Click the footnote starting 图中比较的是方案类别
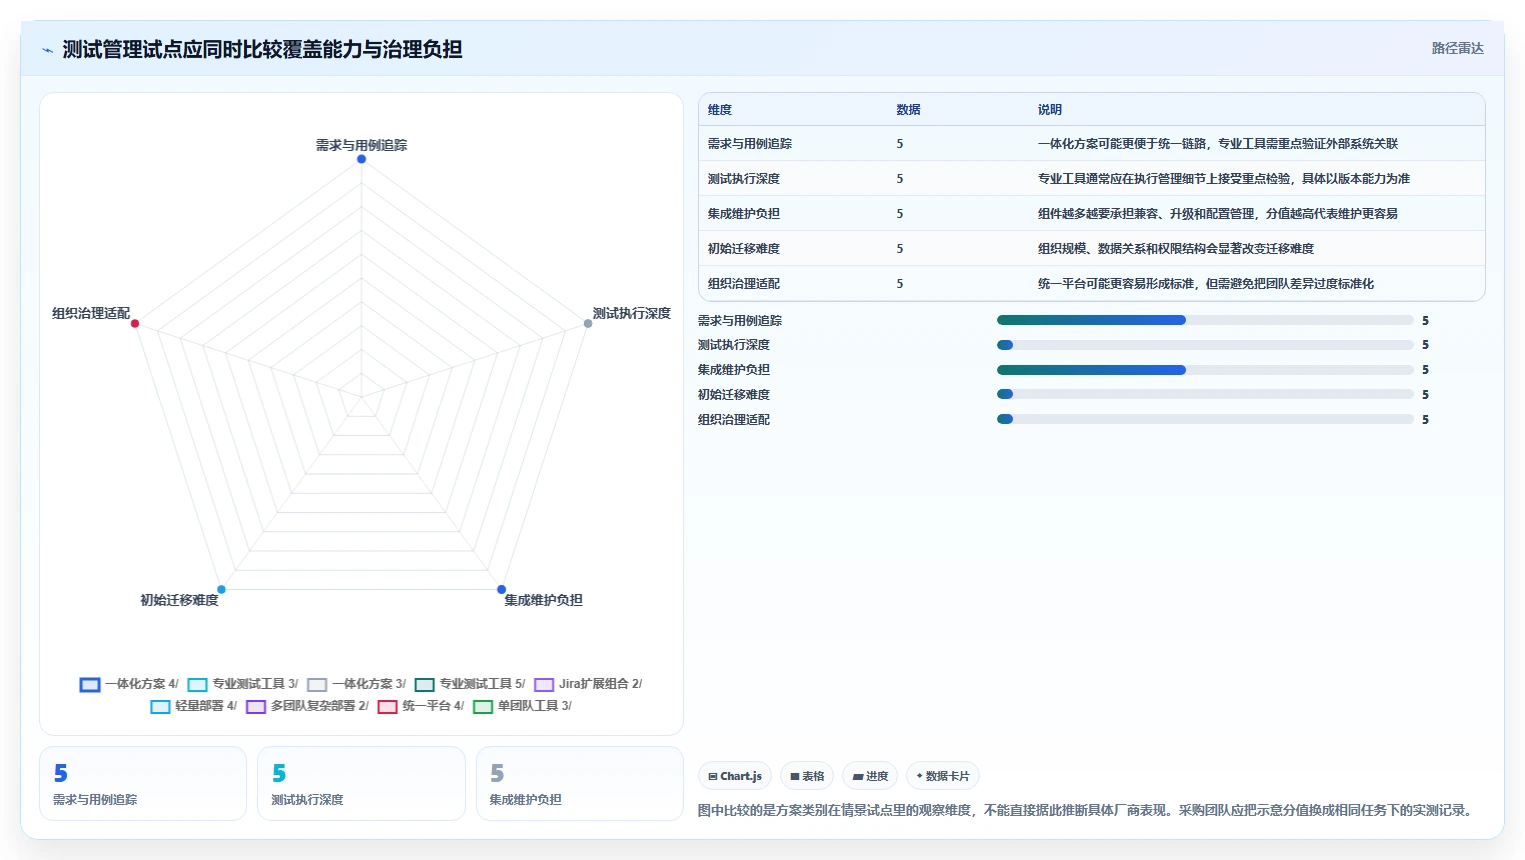Screen dimensions: 1525x860 tap(1087, 810)
